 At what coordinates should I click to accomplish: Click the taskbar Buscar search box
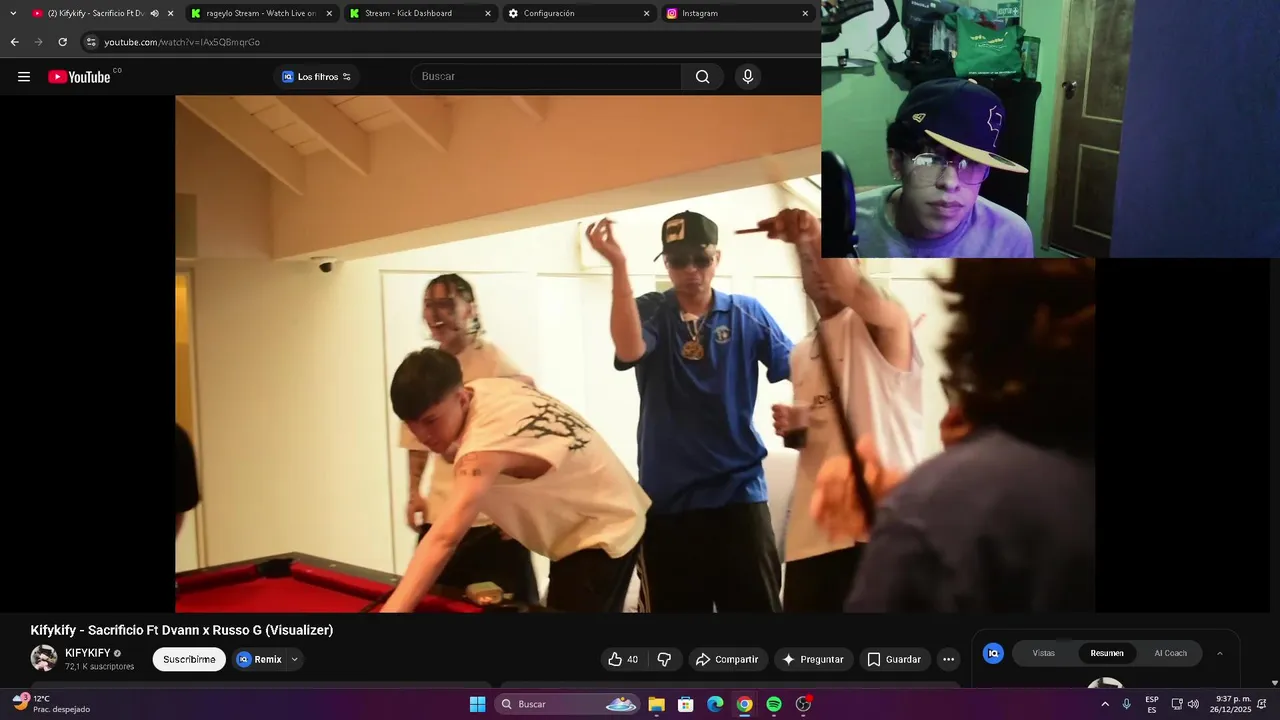click(x=568, y=704)
